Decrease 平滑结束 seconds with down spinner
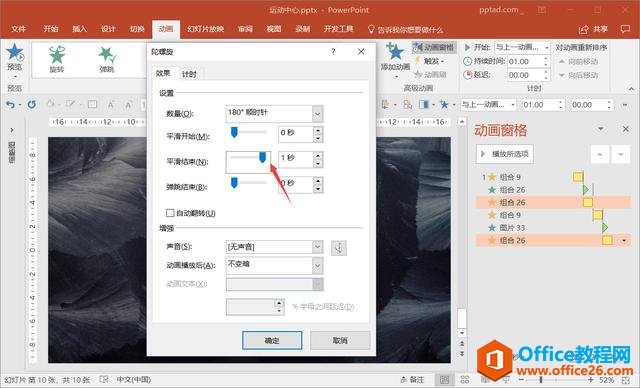The height and width of the screenshot is (388, 640). 318,164
